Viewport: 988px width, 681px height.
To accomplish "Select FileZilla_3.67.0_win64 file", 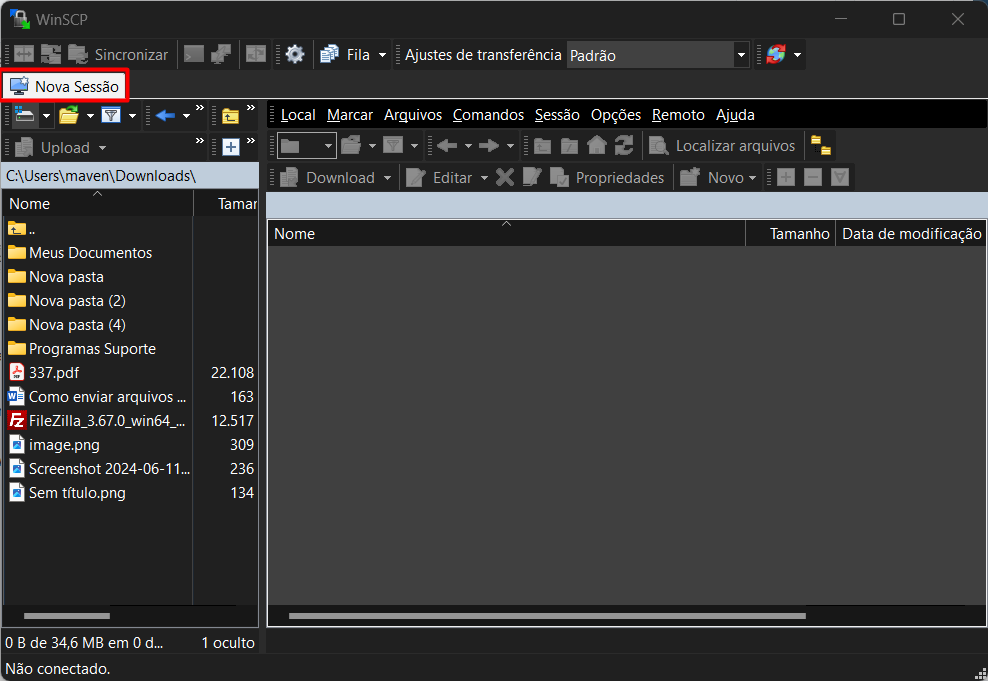I will [x=97, y=420].
